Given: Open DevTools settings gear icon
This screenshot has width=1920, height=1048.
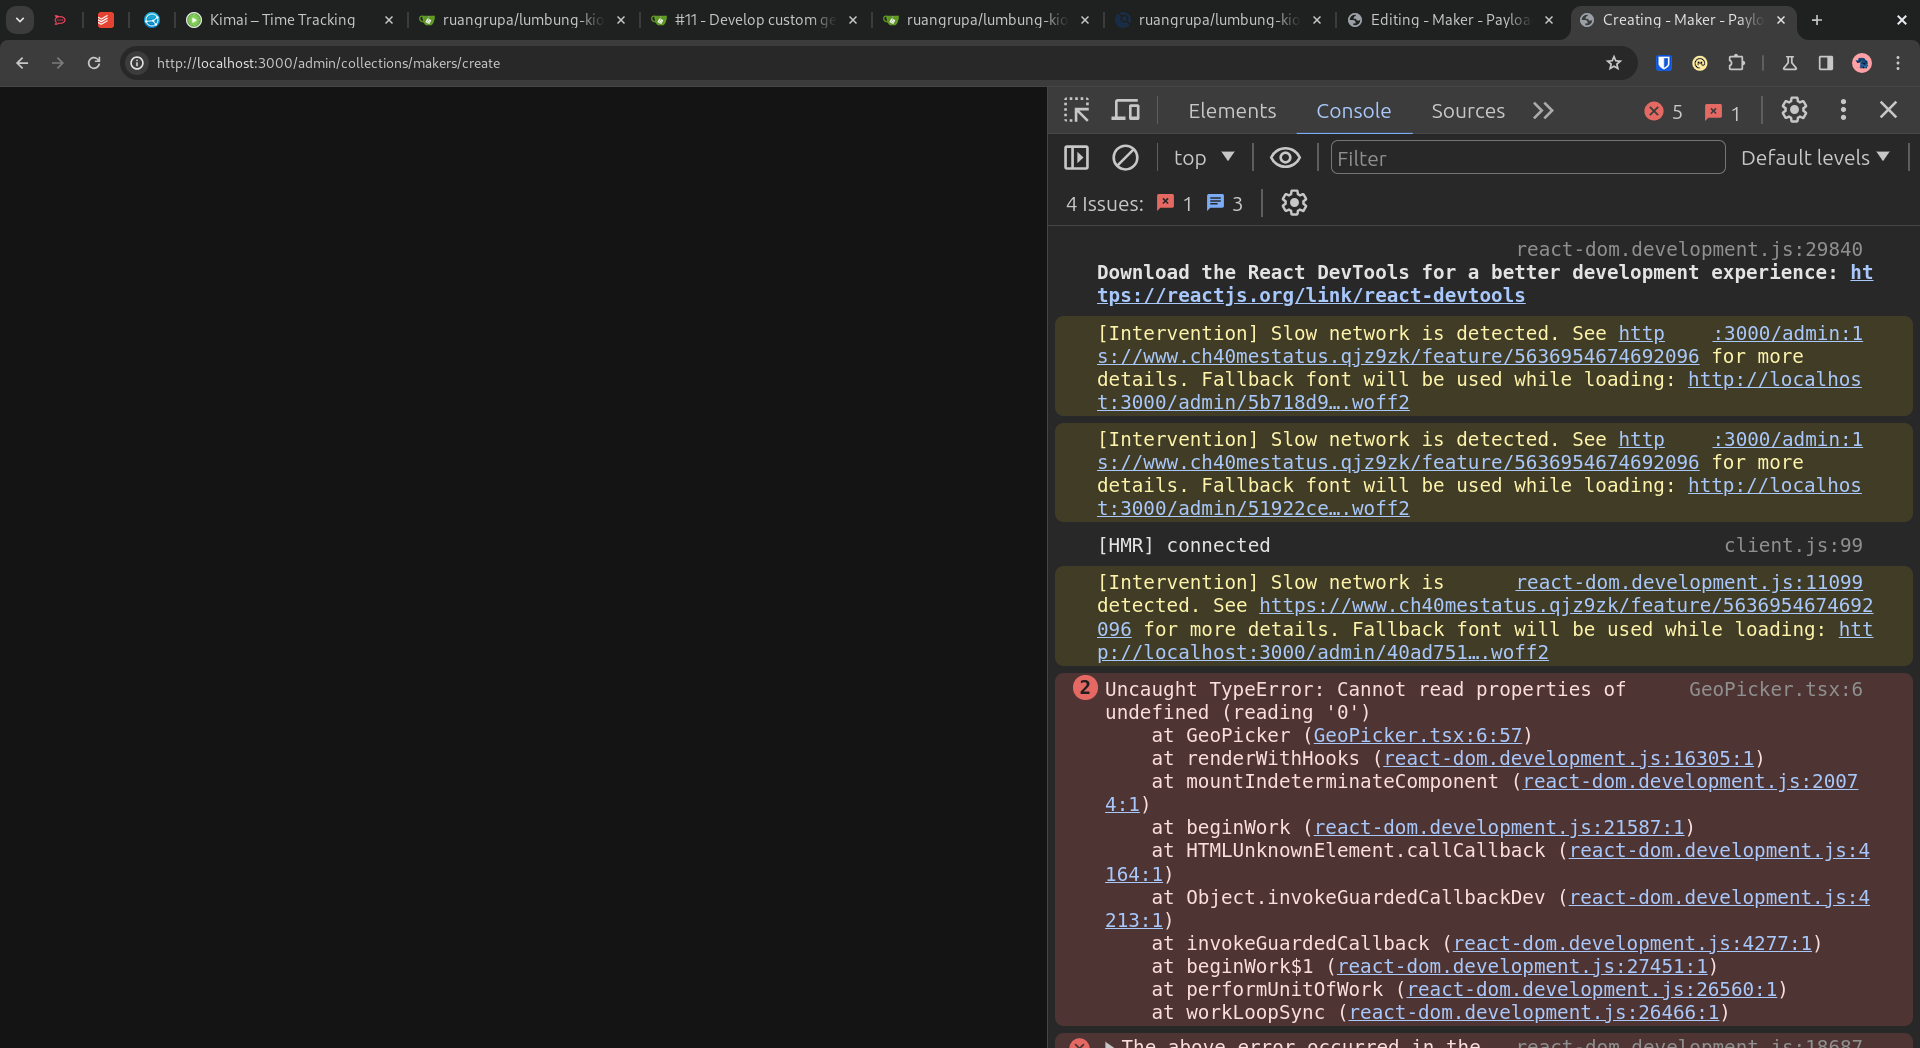Looking at the screenshot, I should click(x=1794, y=110).
